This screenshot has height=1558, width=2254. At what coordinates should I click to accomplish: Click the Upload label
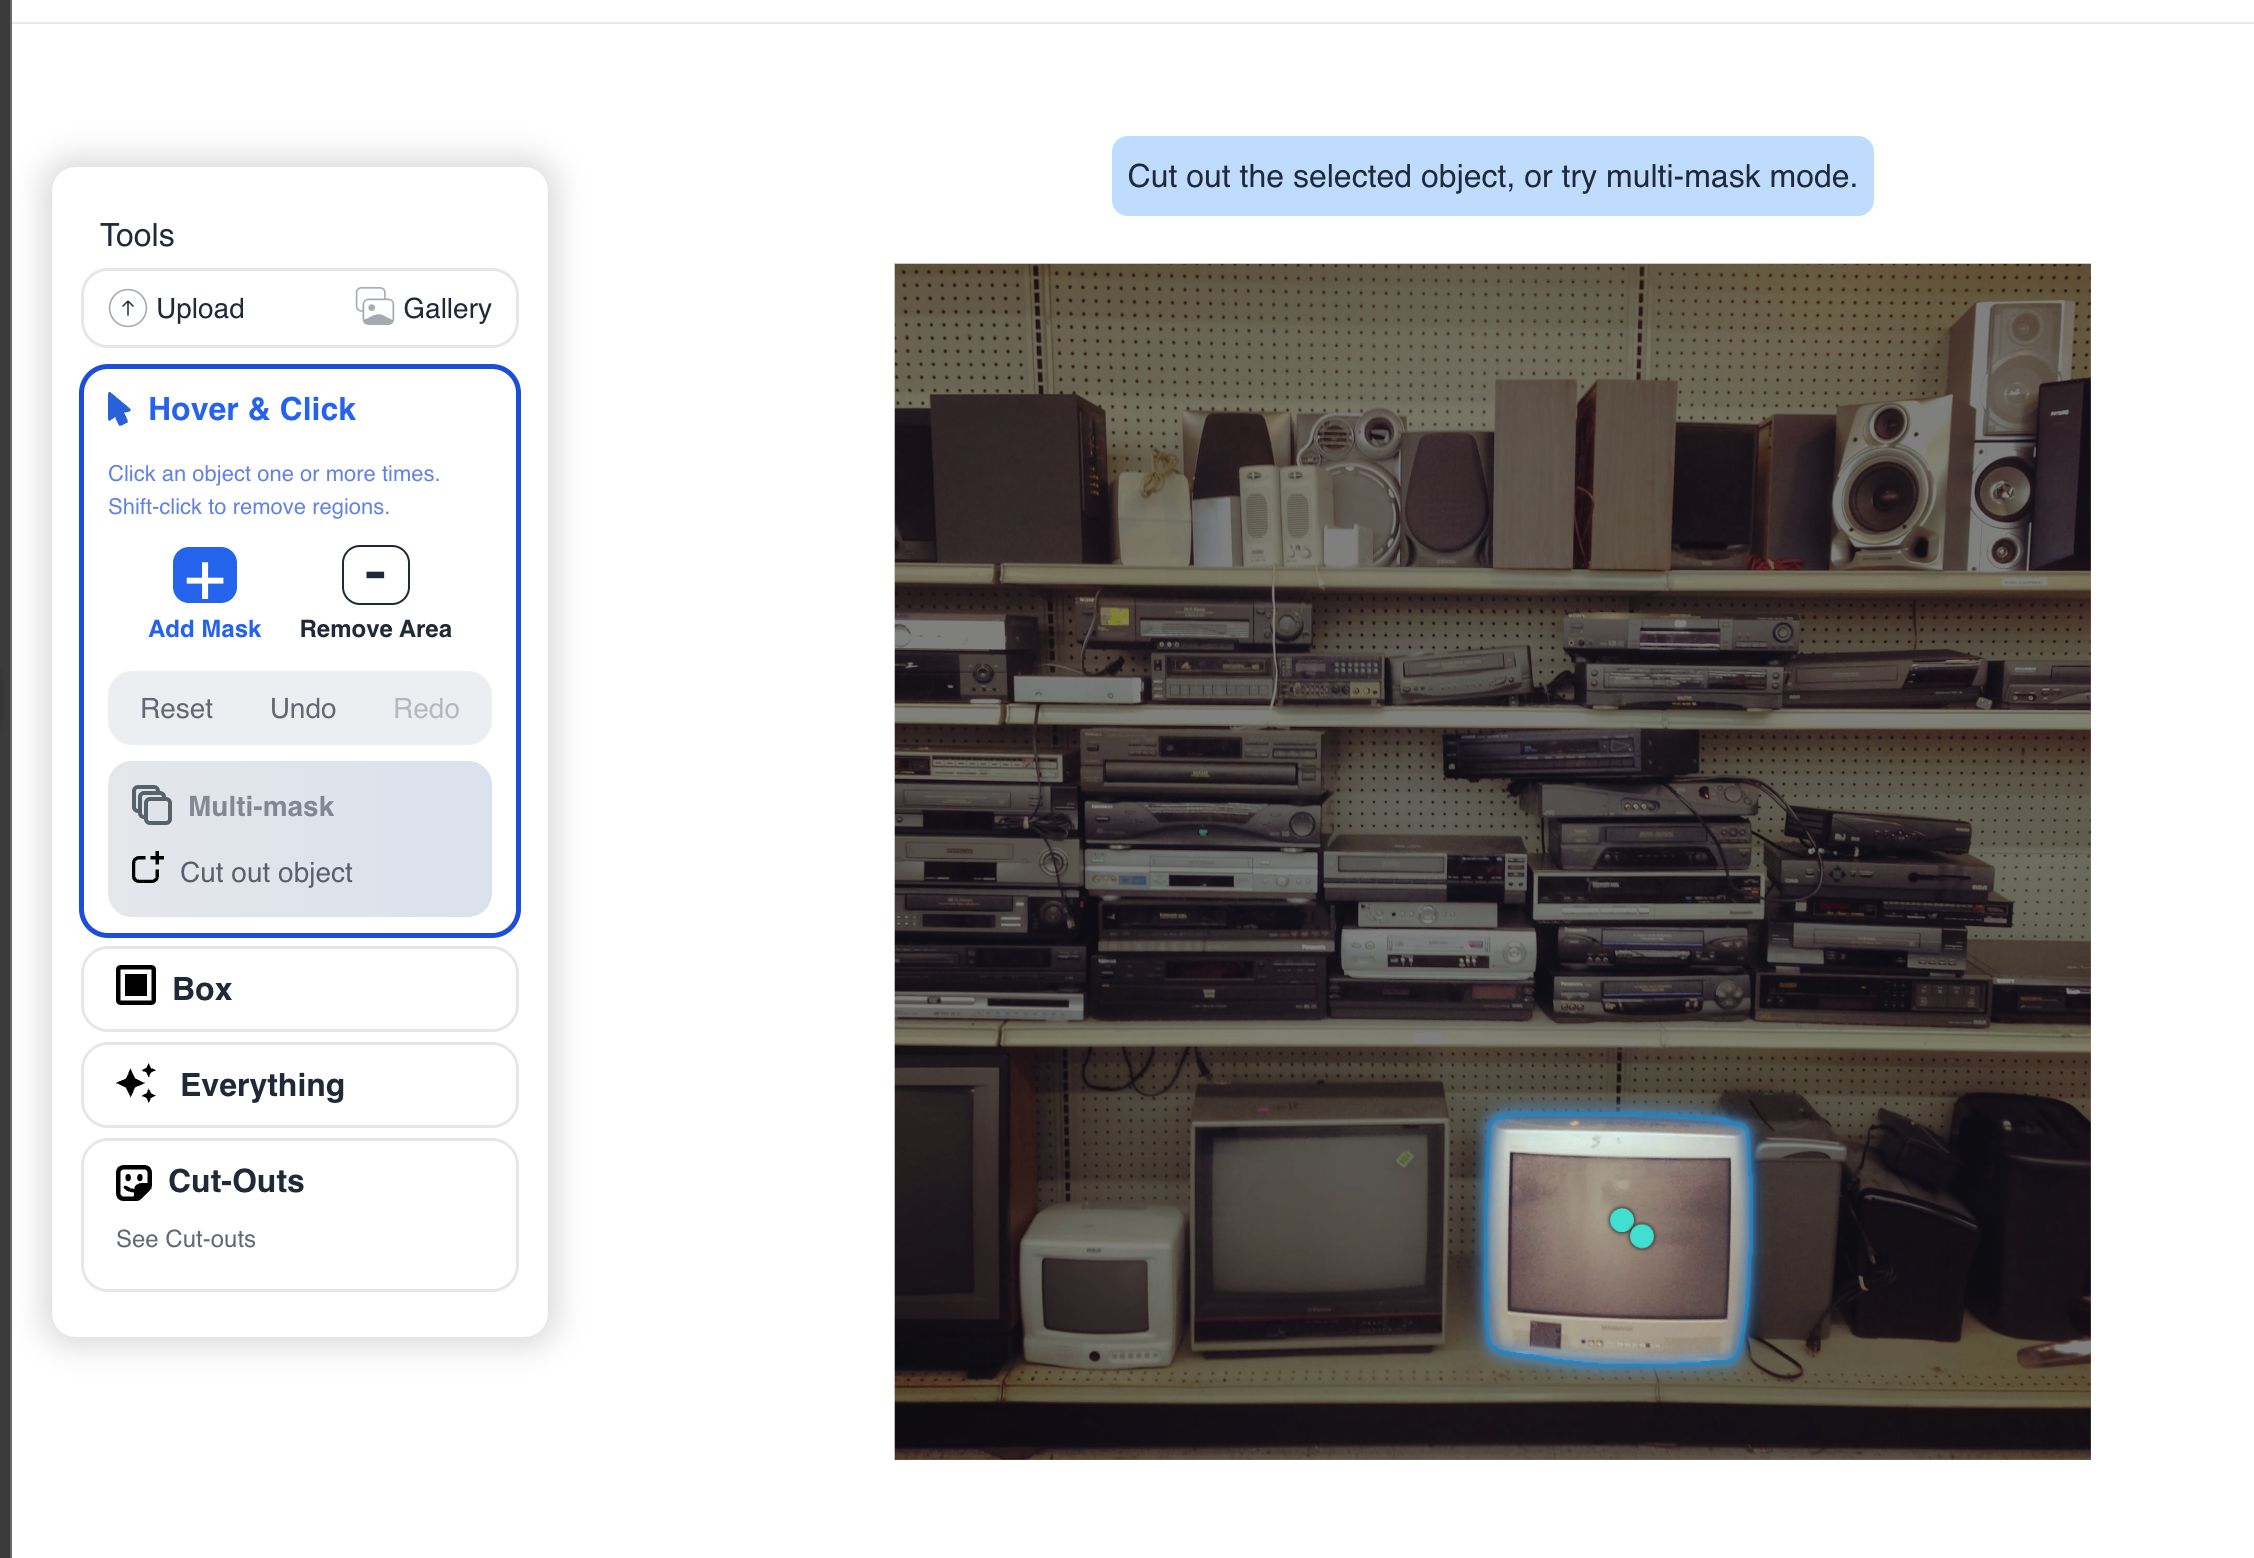200,308
